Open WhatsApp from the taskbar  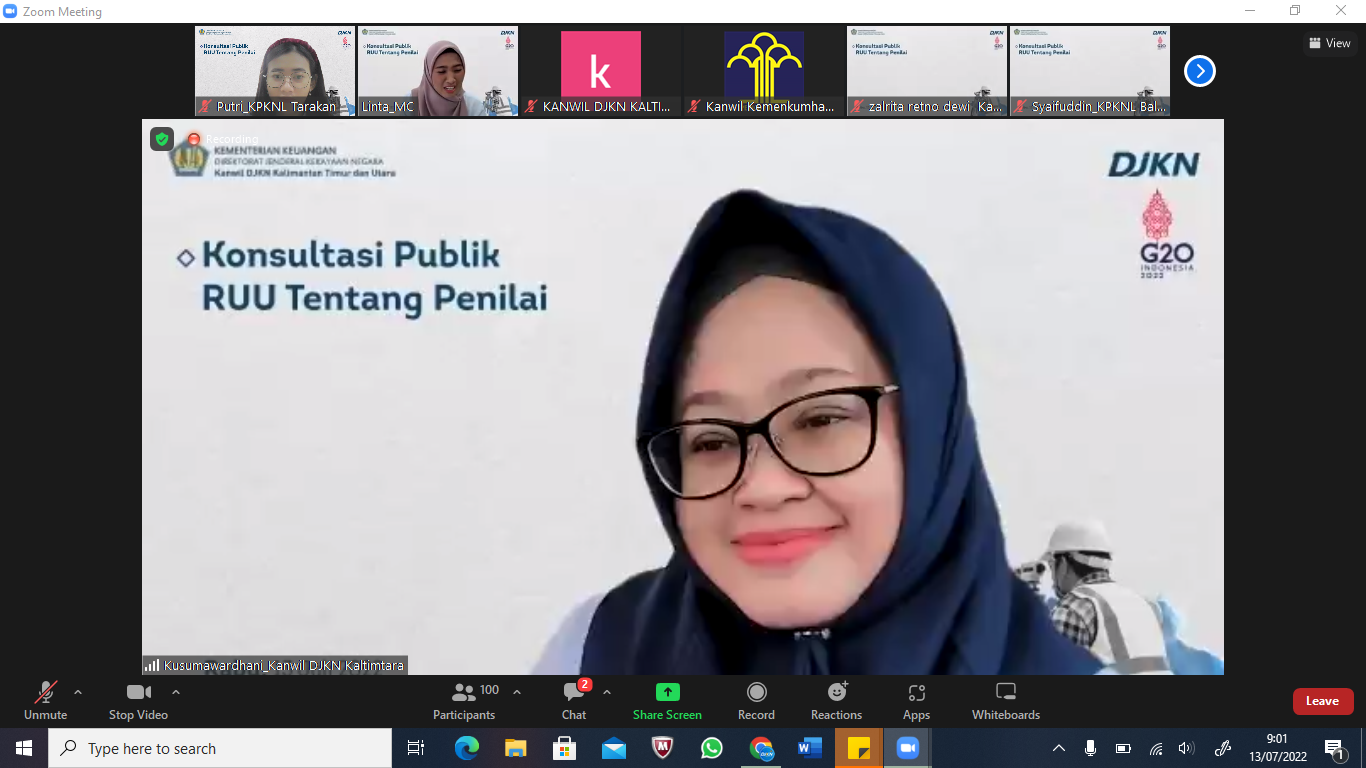click(x=712, y=748)
